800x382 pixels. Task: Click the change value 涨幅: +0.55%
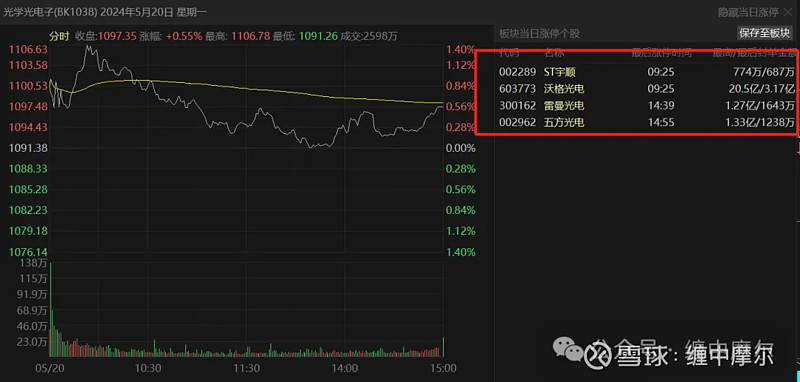[x=171, y=36]
